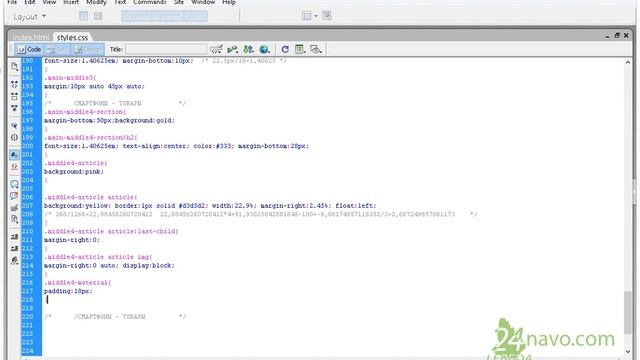
Task: Switch to Split view button
Action: [x=57, y=49]
